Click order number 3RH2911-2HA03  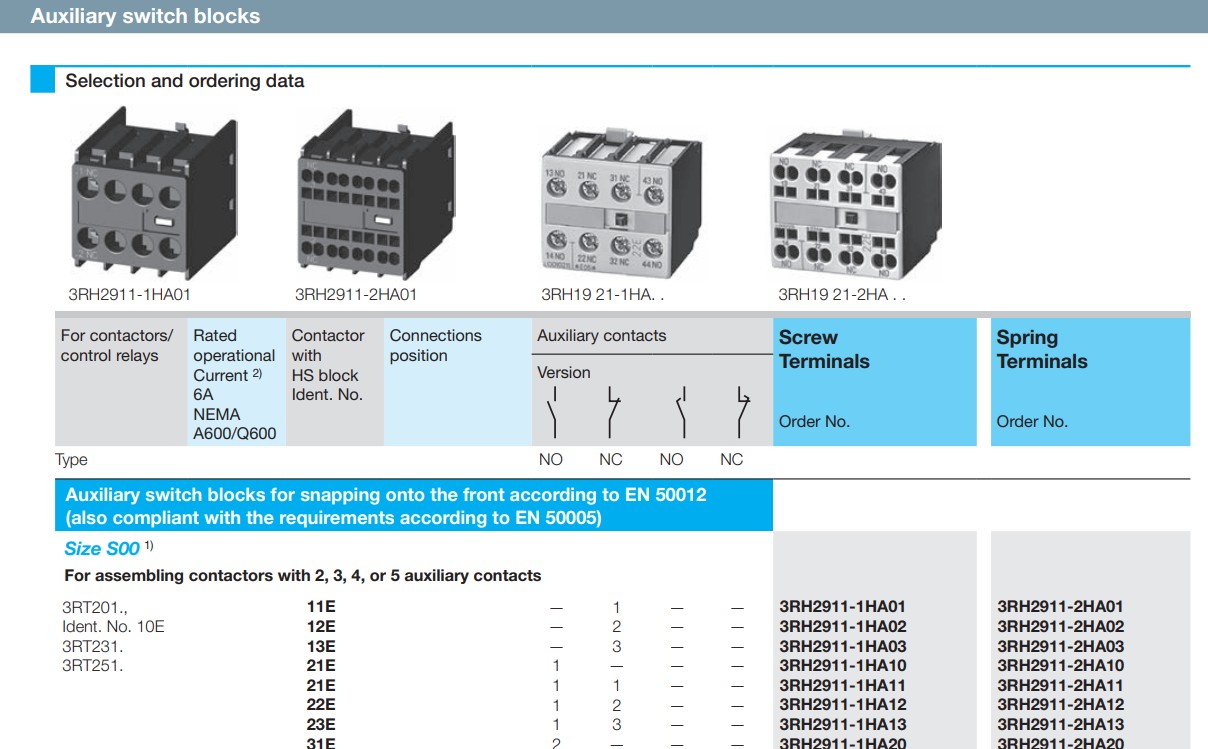tap(1060, 646)
